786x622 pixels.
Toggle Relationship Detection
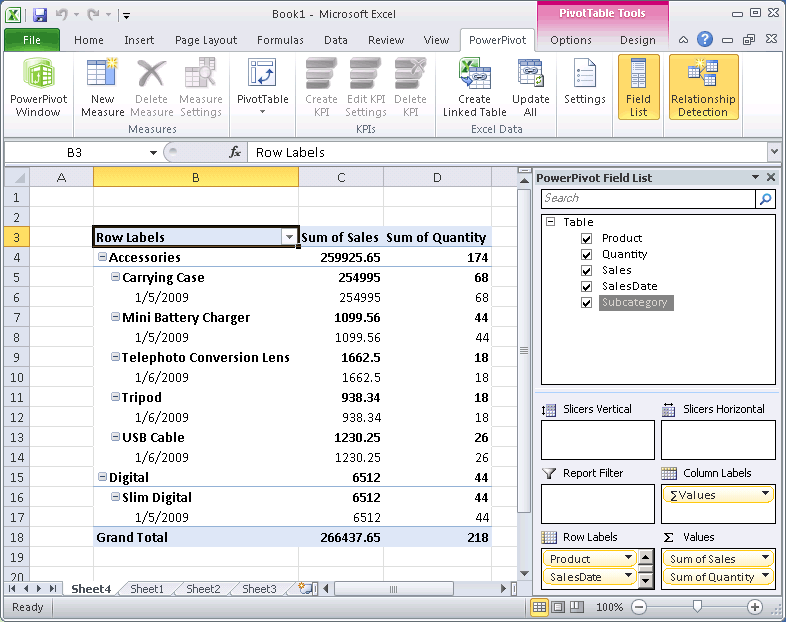coord(703,87)
